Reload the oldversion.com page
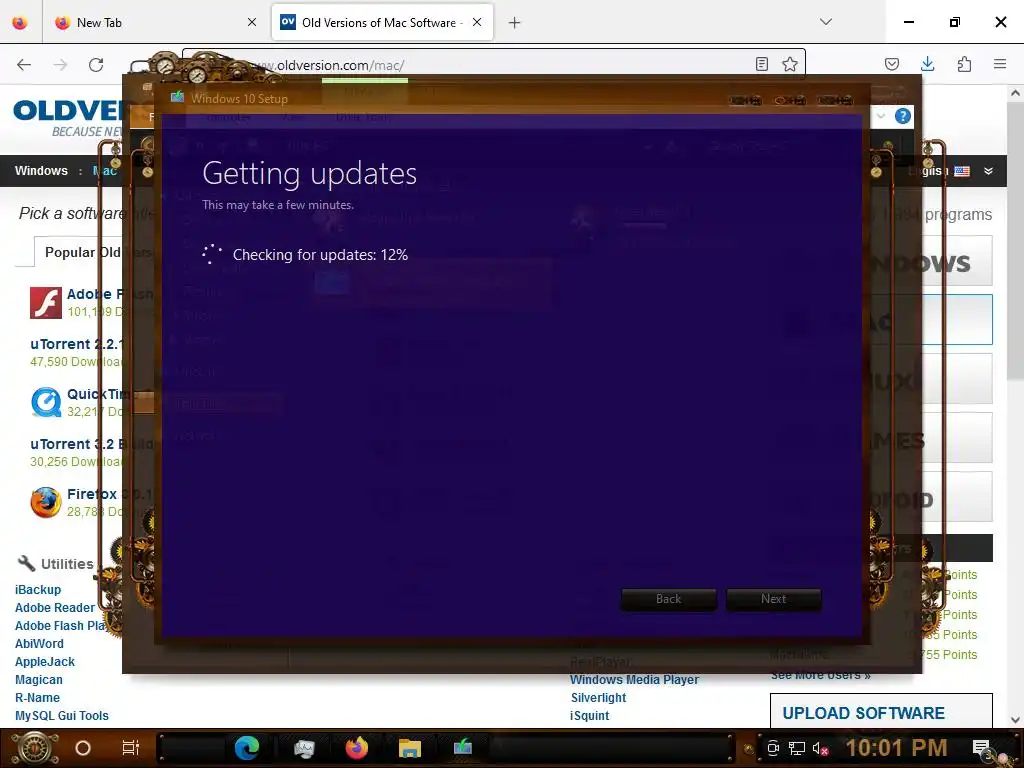 click(x=96, y=64)
